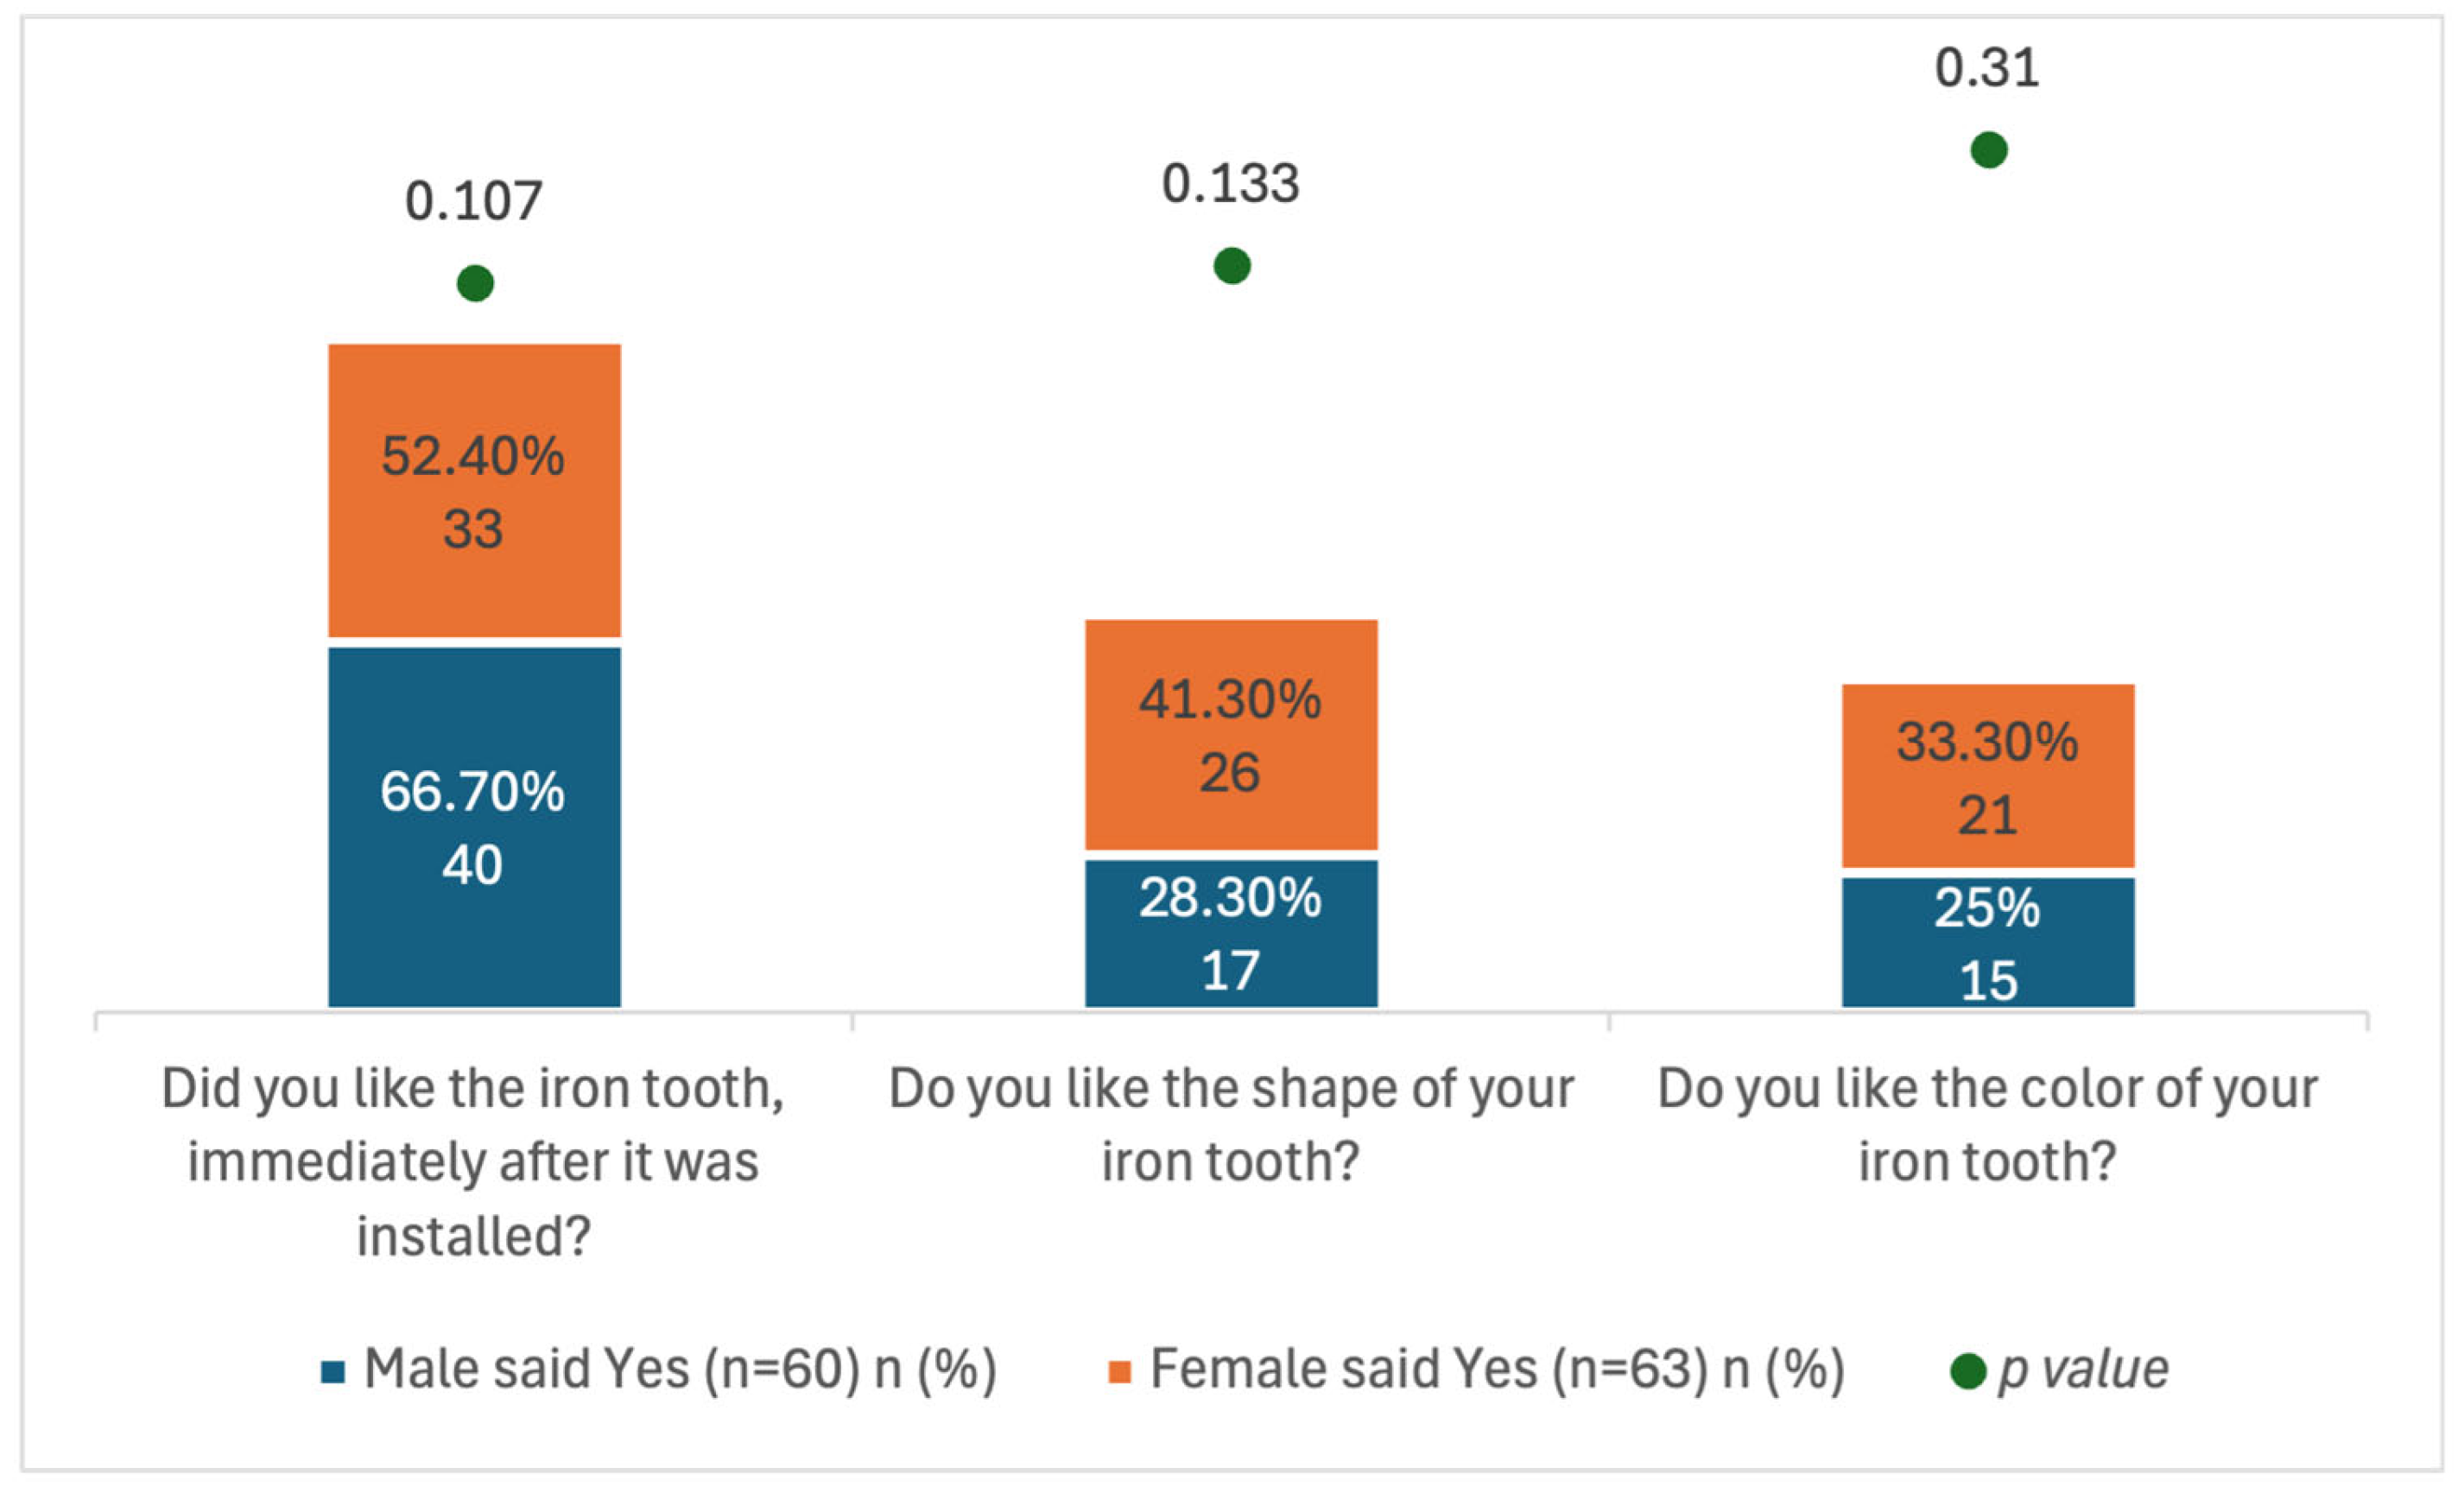Click the green p value legend circle
This screenshot has height=1493, width=2464.
coord(1968,1371)
